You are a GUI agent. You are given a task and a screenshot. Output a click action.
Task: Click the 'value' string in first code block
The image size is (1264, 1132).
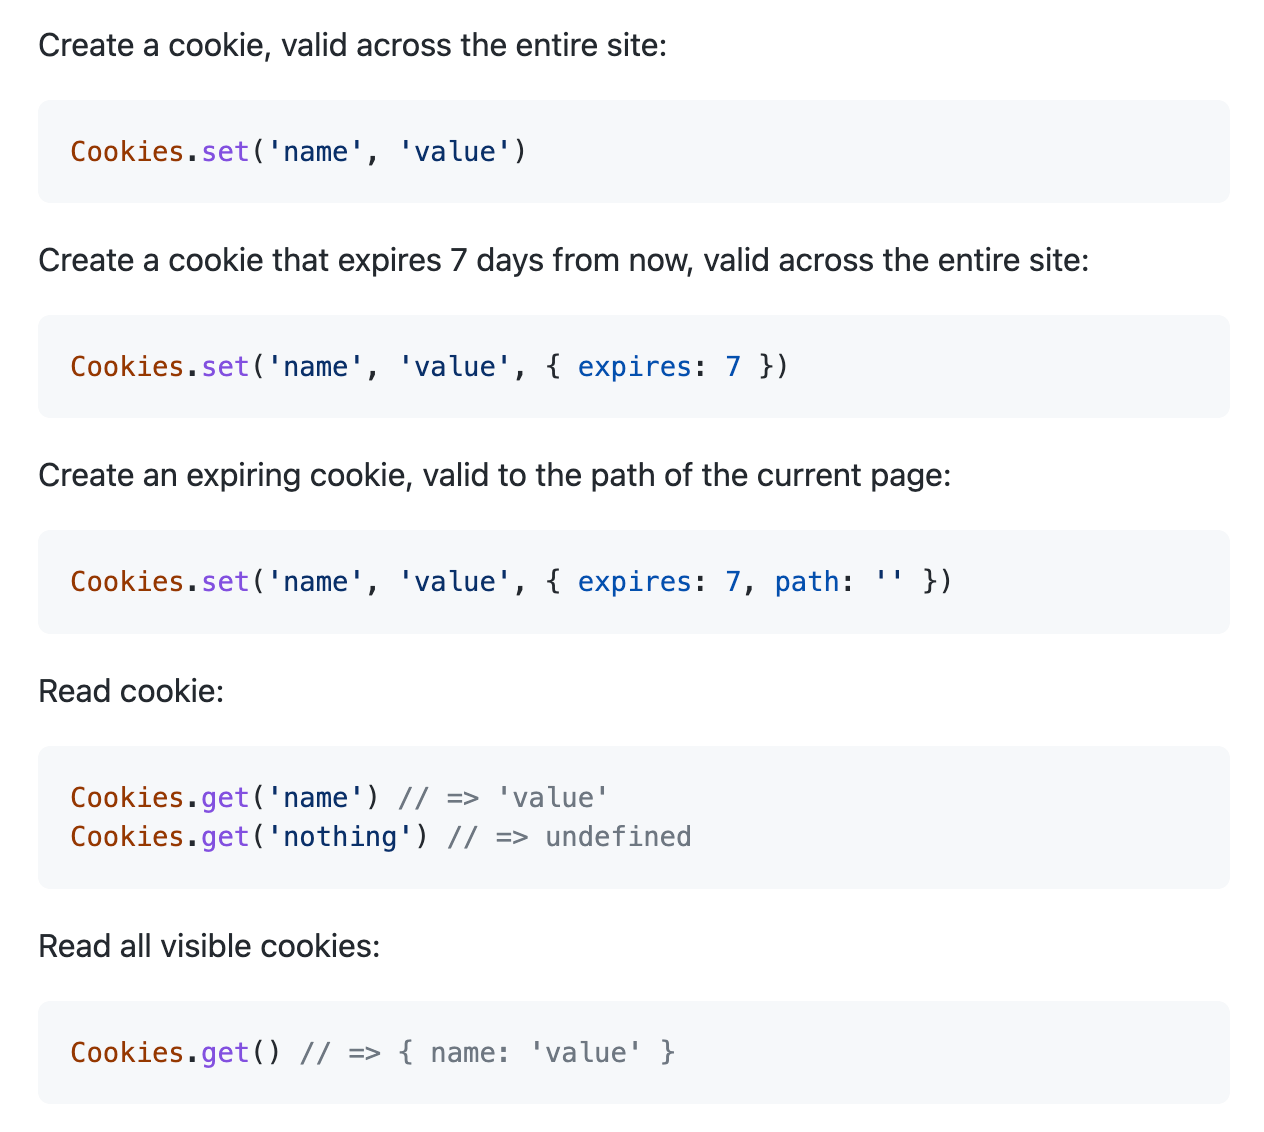click(455, 152)
